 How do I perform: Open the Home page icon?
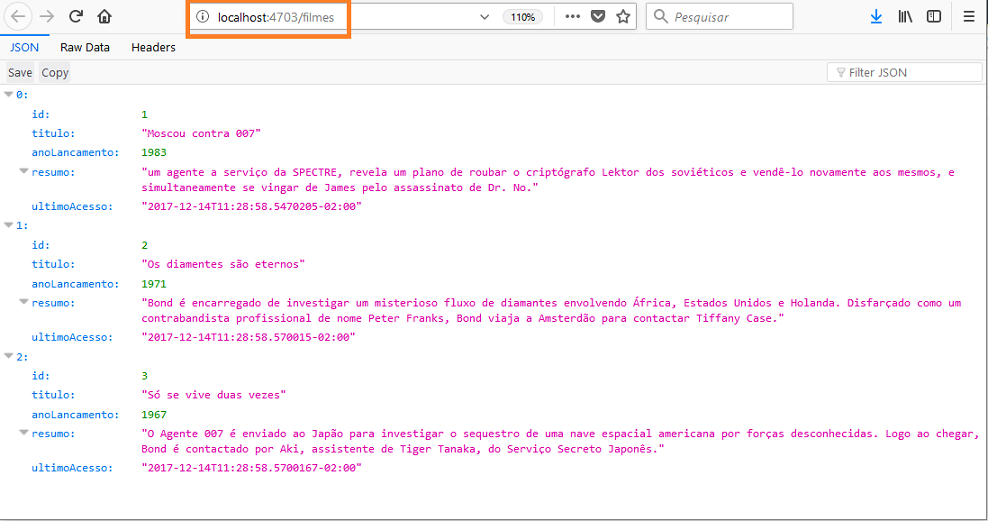tap(105, 16)
